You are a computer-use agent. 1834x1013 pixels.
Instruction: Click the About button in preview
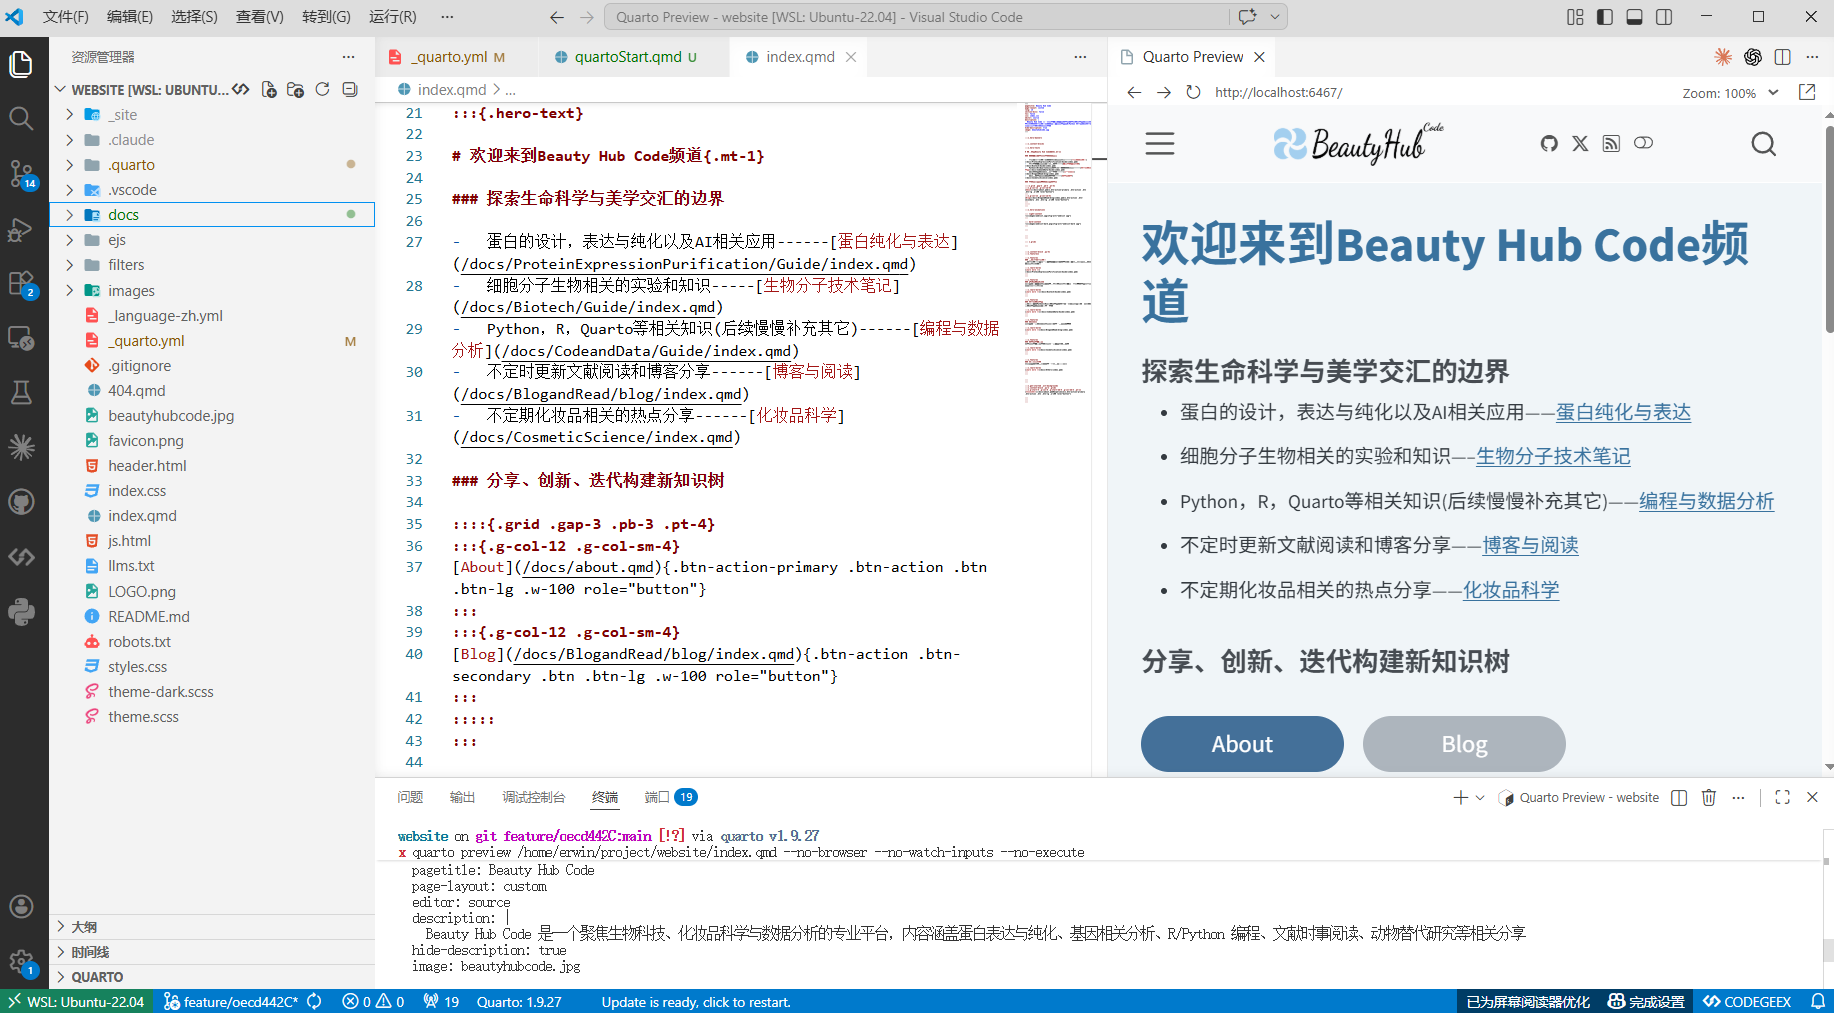pyautogui.click(x=1242, y=744)
